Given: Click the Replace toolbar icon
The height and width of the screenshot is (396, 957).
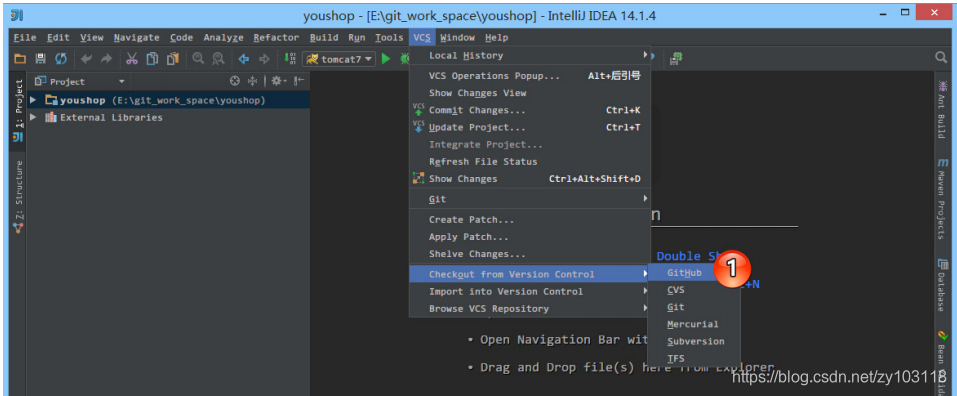Looking at the screenshot, I should point(218,59).
